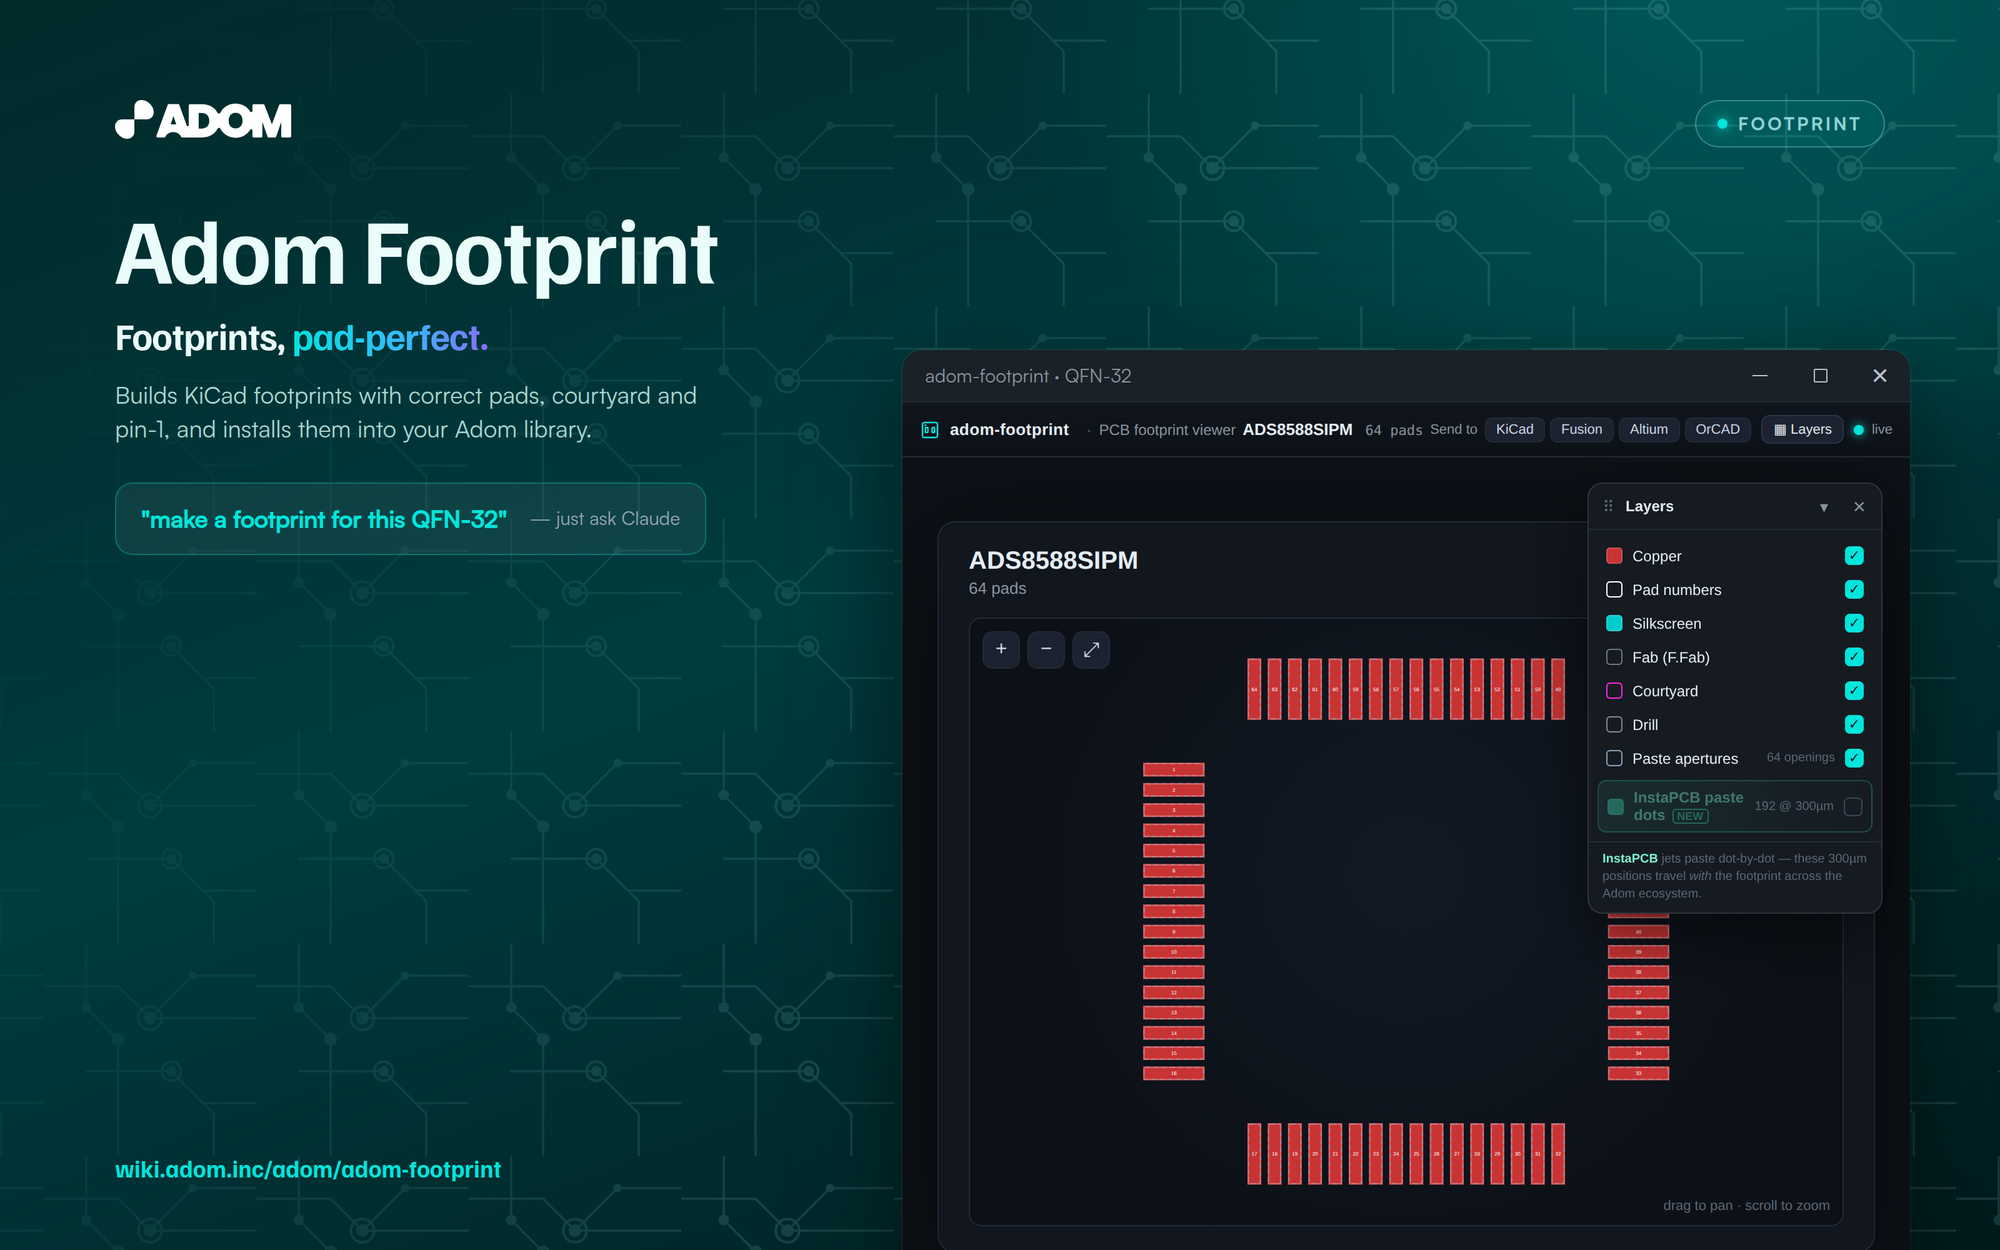The image size is (2000, 1250).
Task: Click the InstaPCB paste dots color swatch
Action: pos(1615,806)
